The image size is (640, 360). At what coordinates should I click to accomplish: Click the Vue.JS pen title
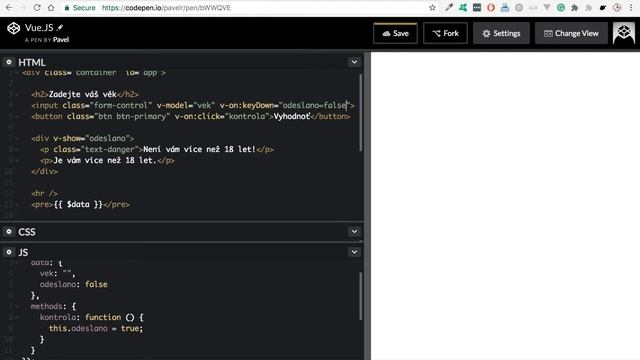(39, 28)
